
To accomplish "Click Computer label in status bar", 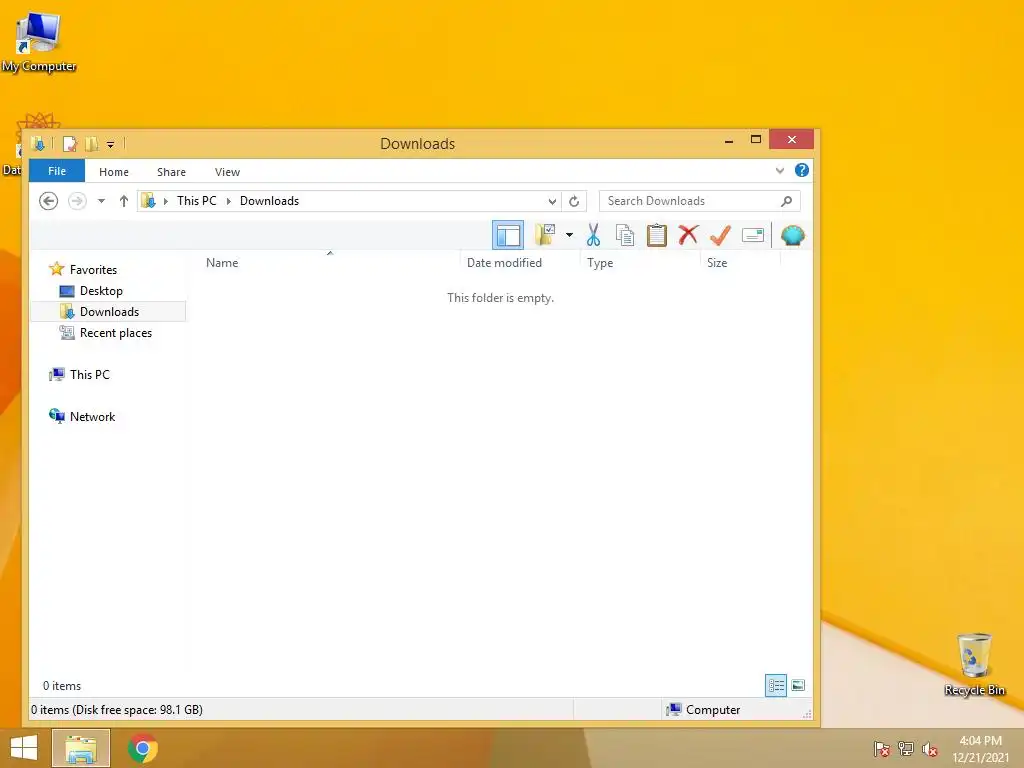I will click(x=712, y=710).
